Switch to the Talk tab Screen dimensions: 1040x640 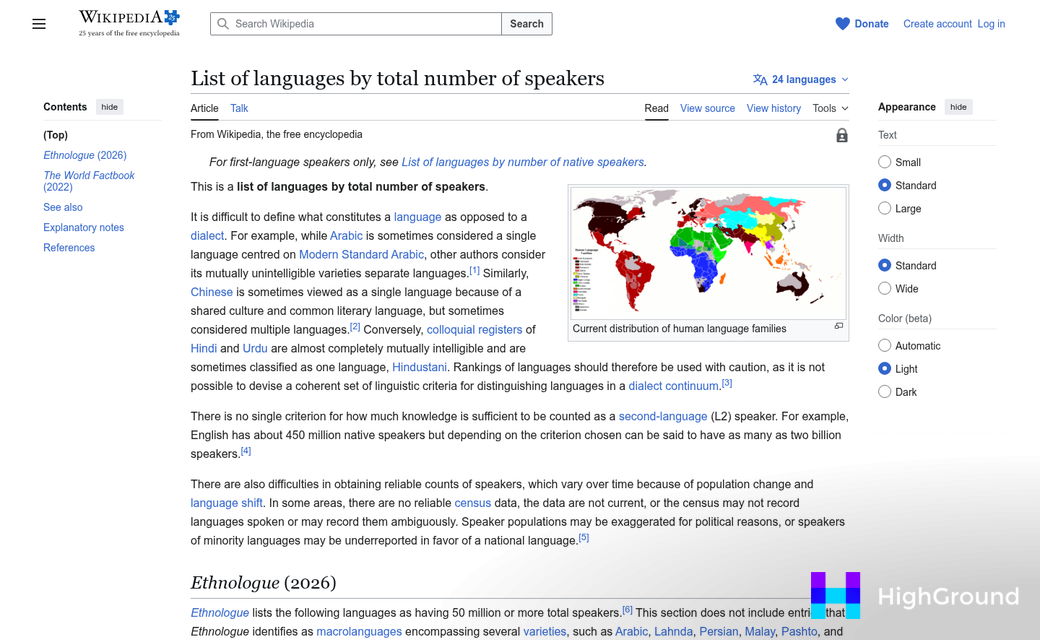[239, 108]
